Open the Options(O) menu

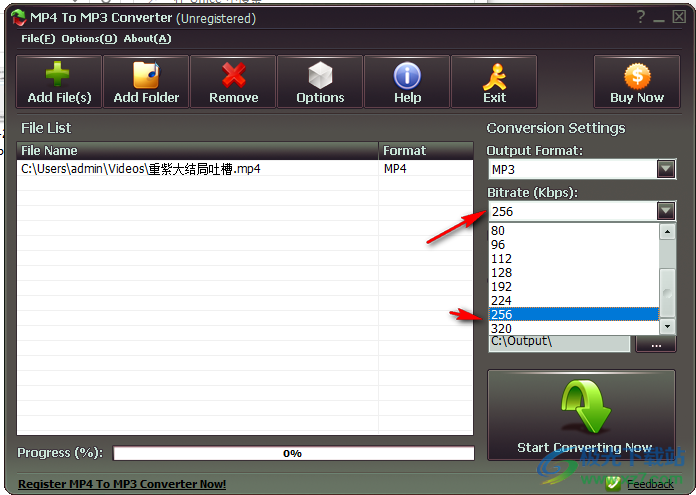(89, 39)
